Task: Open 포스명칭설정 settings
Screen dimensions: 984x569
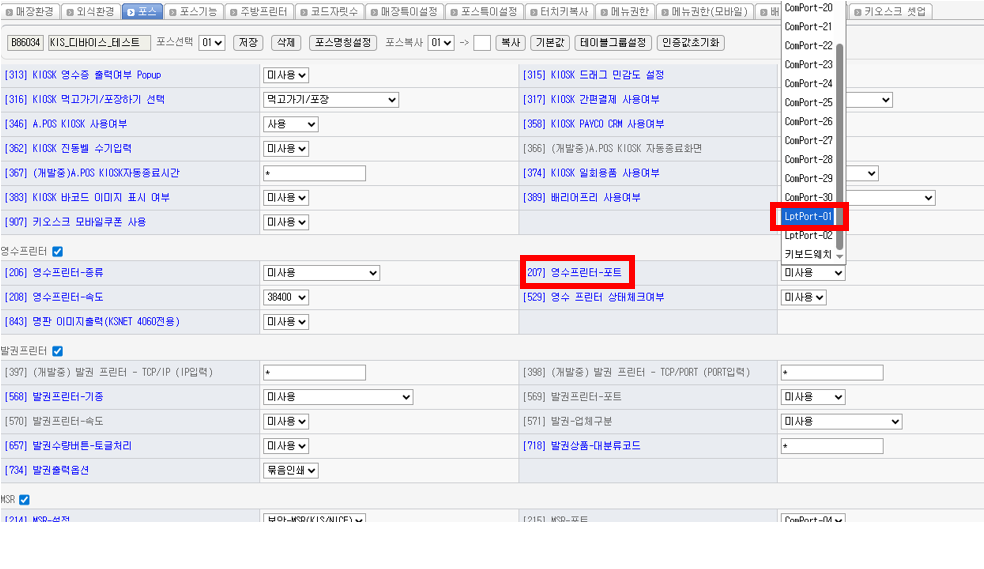Action: 343,43
